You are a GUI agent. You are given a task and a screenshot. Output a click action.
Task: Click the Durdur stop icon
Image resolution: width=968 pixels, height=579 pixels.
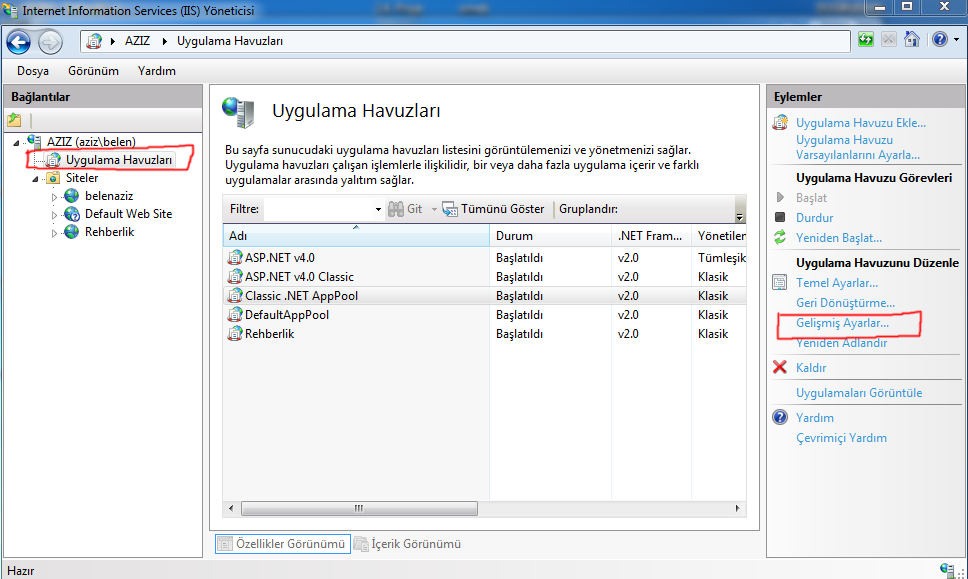point(780,218)
